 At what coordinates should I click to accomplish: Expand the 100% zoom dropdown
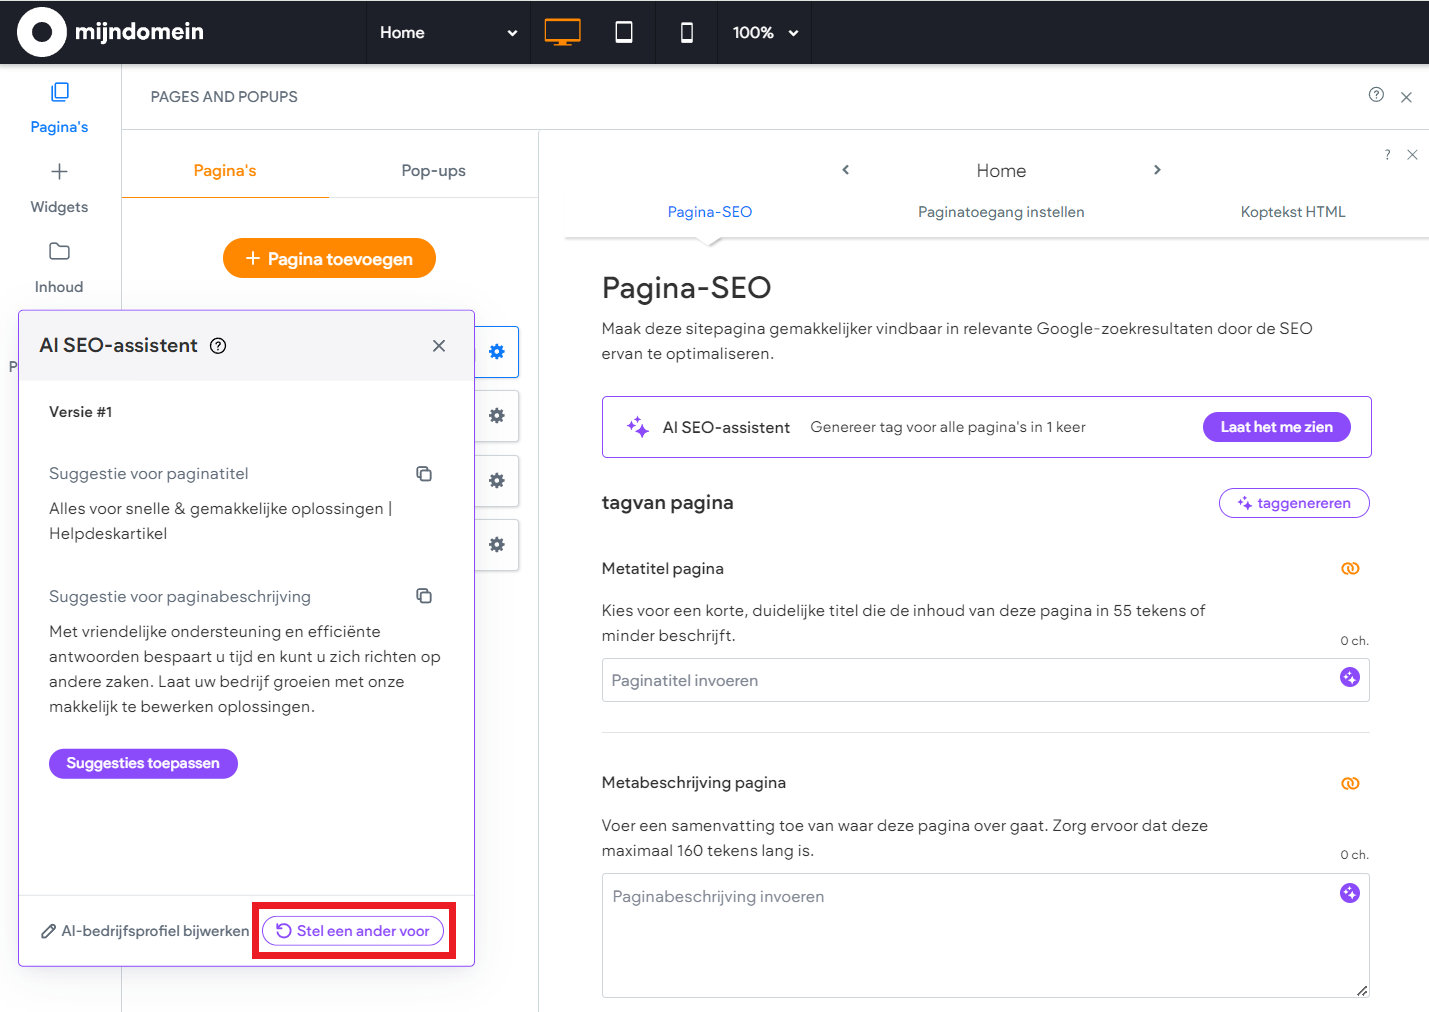tap(765, 32)
